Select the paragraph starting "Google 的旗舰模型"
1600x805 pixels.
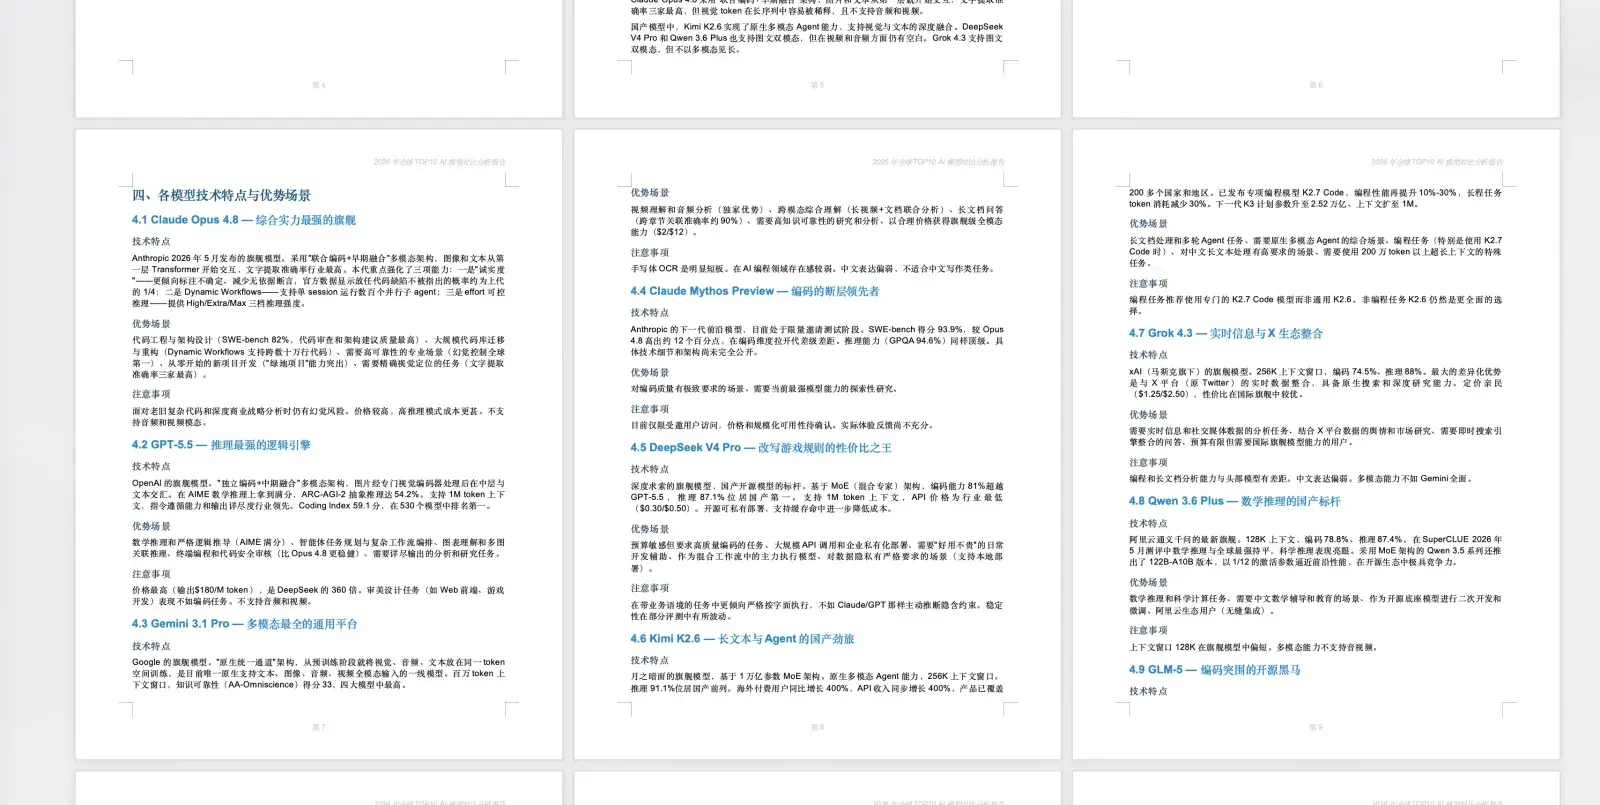pyautogui.click(x=318, y=674)
